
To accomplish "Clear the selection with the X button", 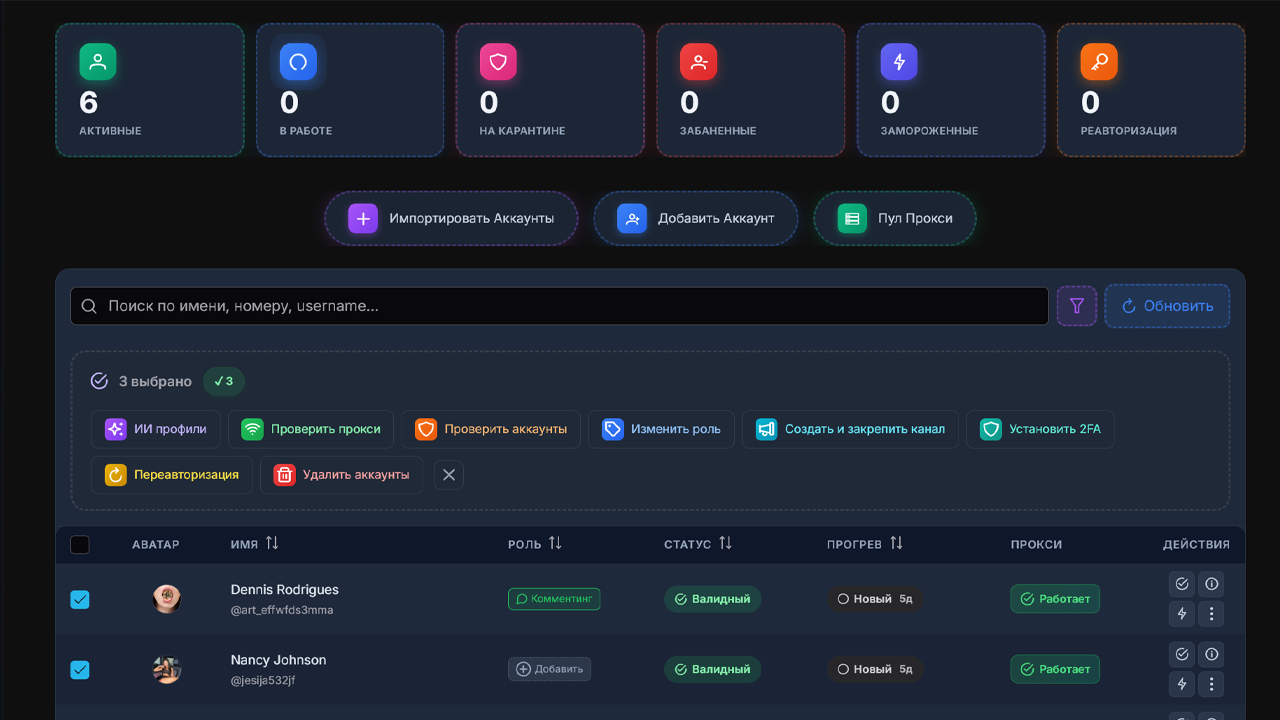I will pyautogui.click(x=449, y=475).
